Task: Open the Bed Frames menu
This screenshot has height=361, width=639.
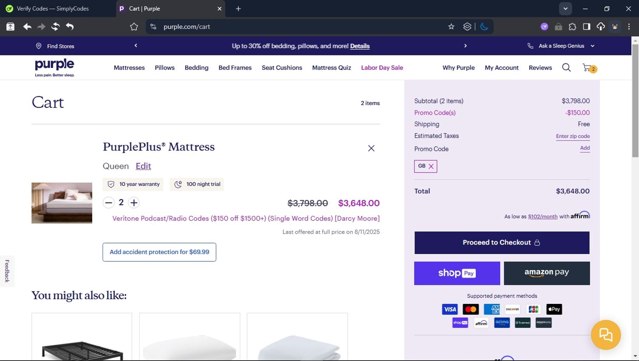Action: pyautogui.click(x=235, y=68)
